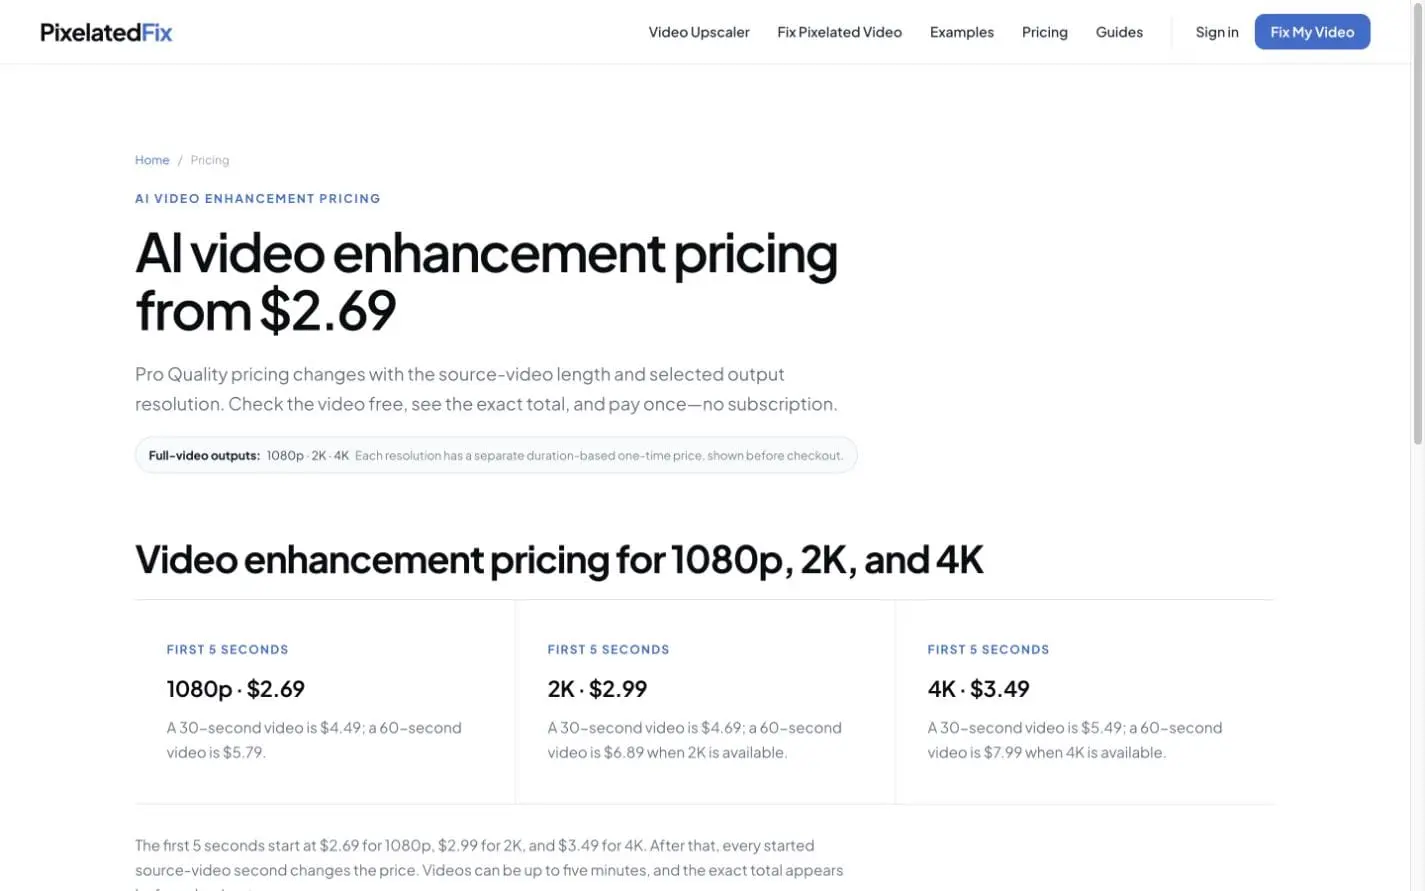The image size is (1425, 891).
Task: Click the PixelatedFix logo
Action: coord(106,32)
